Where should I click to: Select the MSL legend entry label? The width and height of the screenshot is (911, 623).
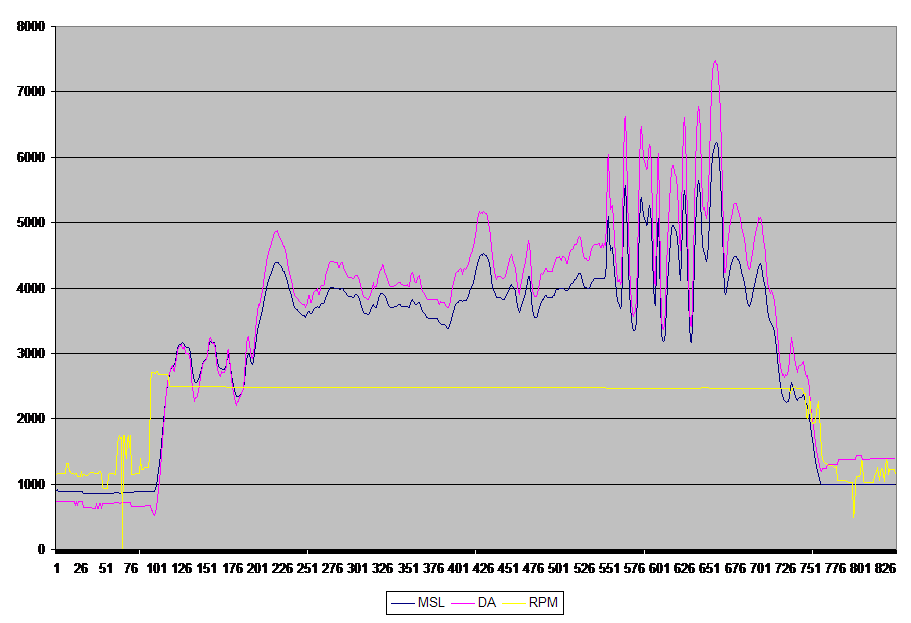tap(432, 602)
